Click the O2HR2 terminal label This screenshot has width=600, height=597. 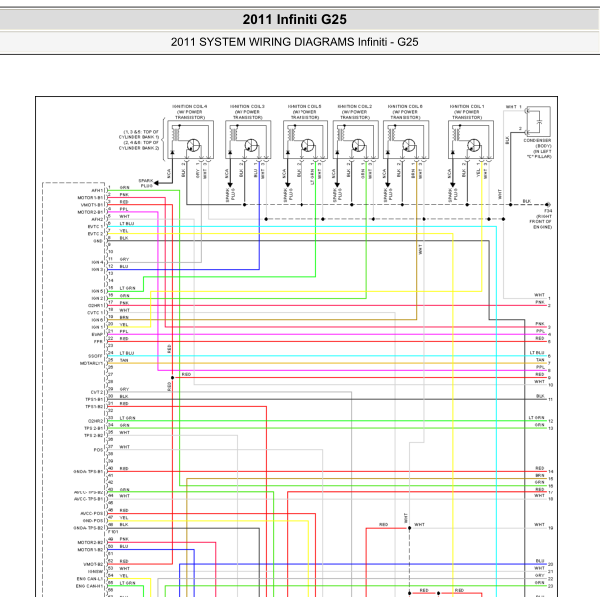click(x=96, y=421)
